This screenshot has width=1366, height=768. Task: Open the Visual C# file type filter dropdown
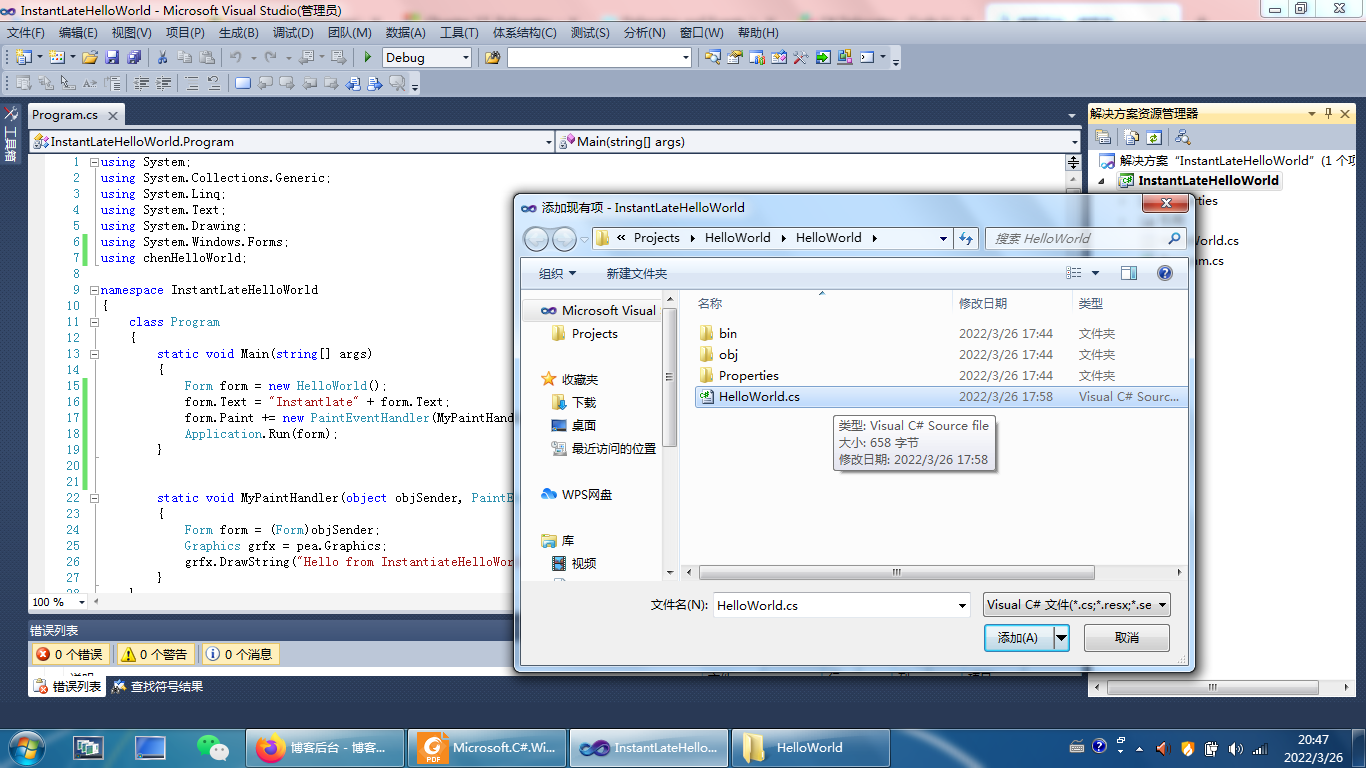(x=1076, y=605)
